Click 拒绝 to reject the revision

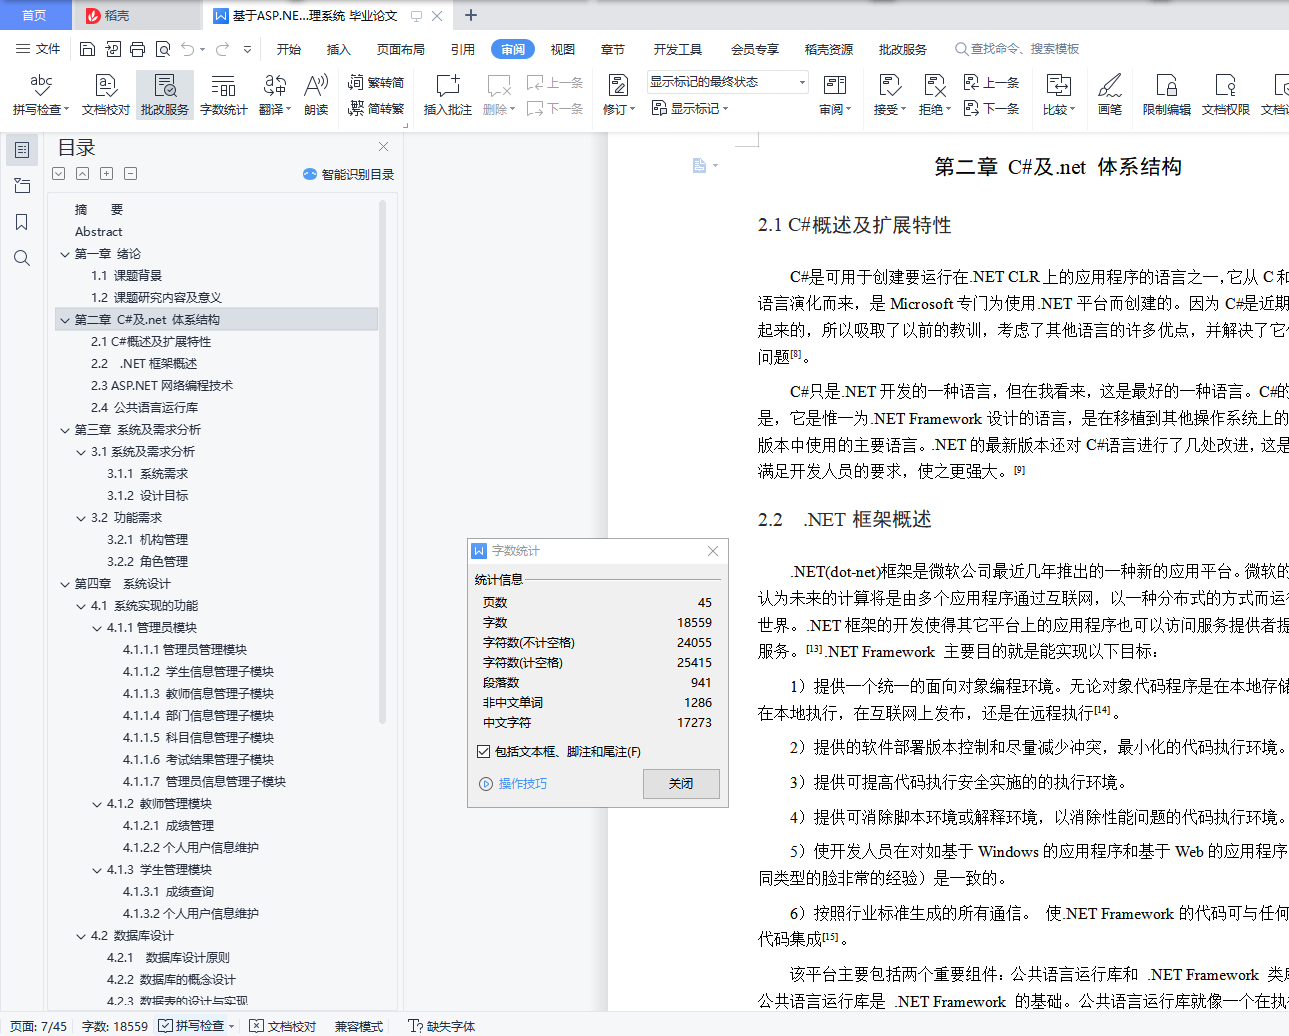(934, 95)
